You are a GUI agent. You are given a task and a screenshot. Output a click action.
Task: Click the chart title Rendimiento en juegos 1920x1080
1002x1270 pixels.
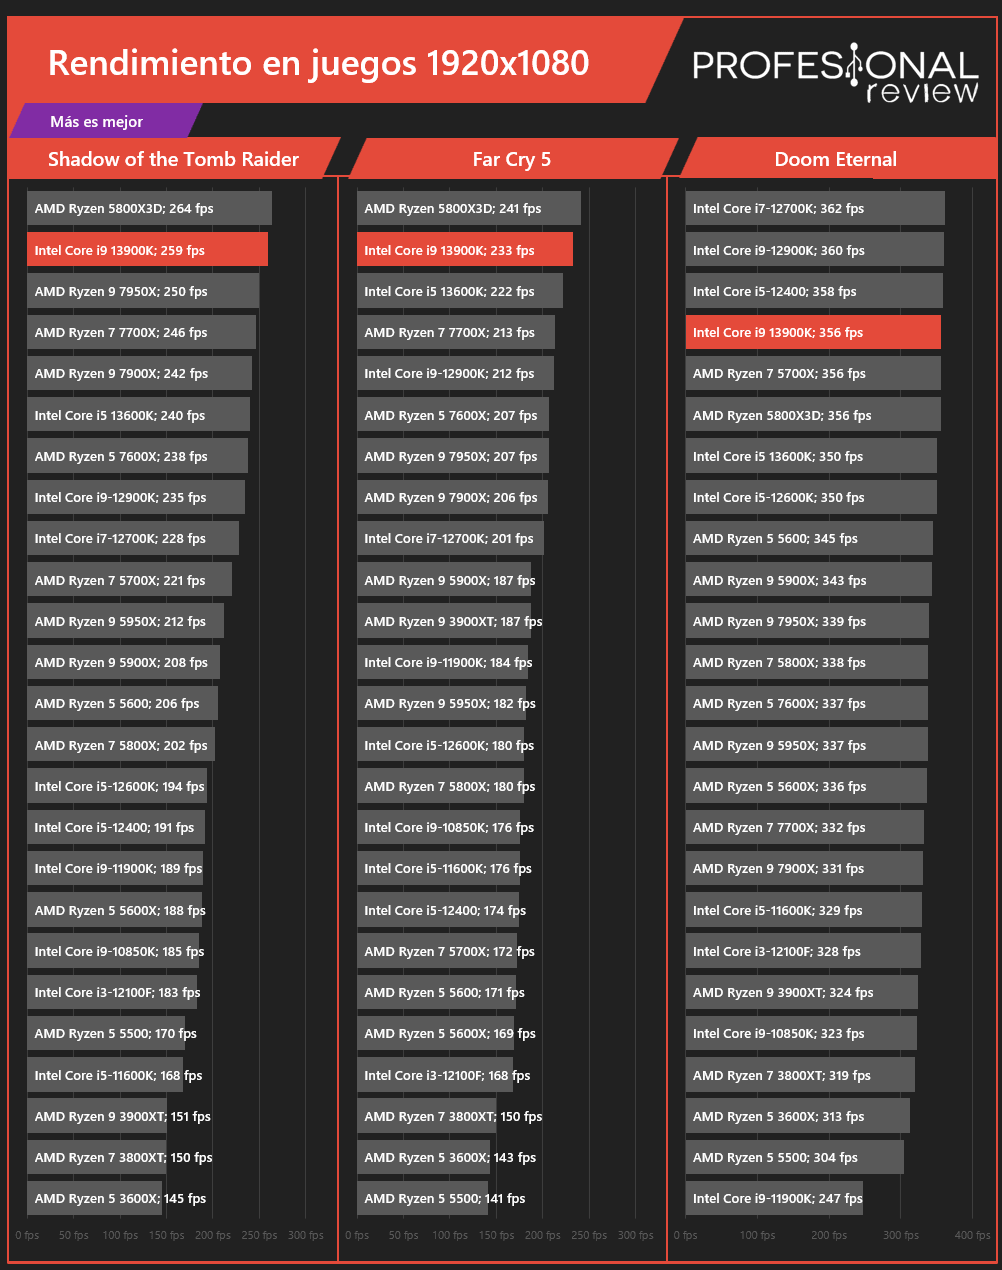click(319, 63)
